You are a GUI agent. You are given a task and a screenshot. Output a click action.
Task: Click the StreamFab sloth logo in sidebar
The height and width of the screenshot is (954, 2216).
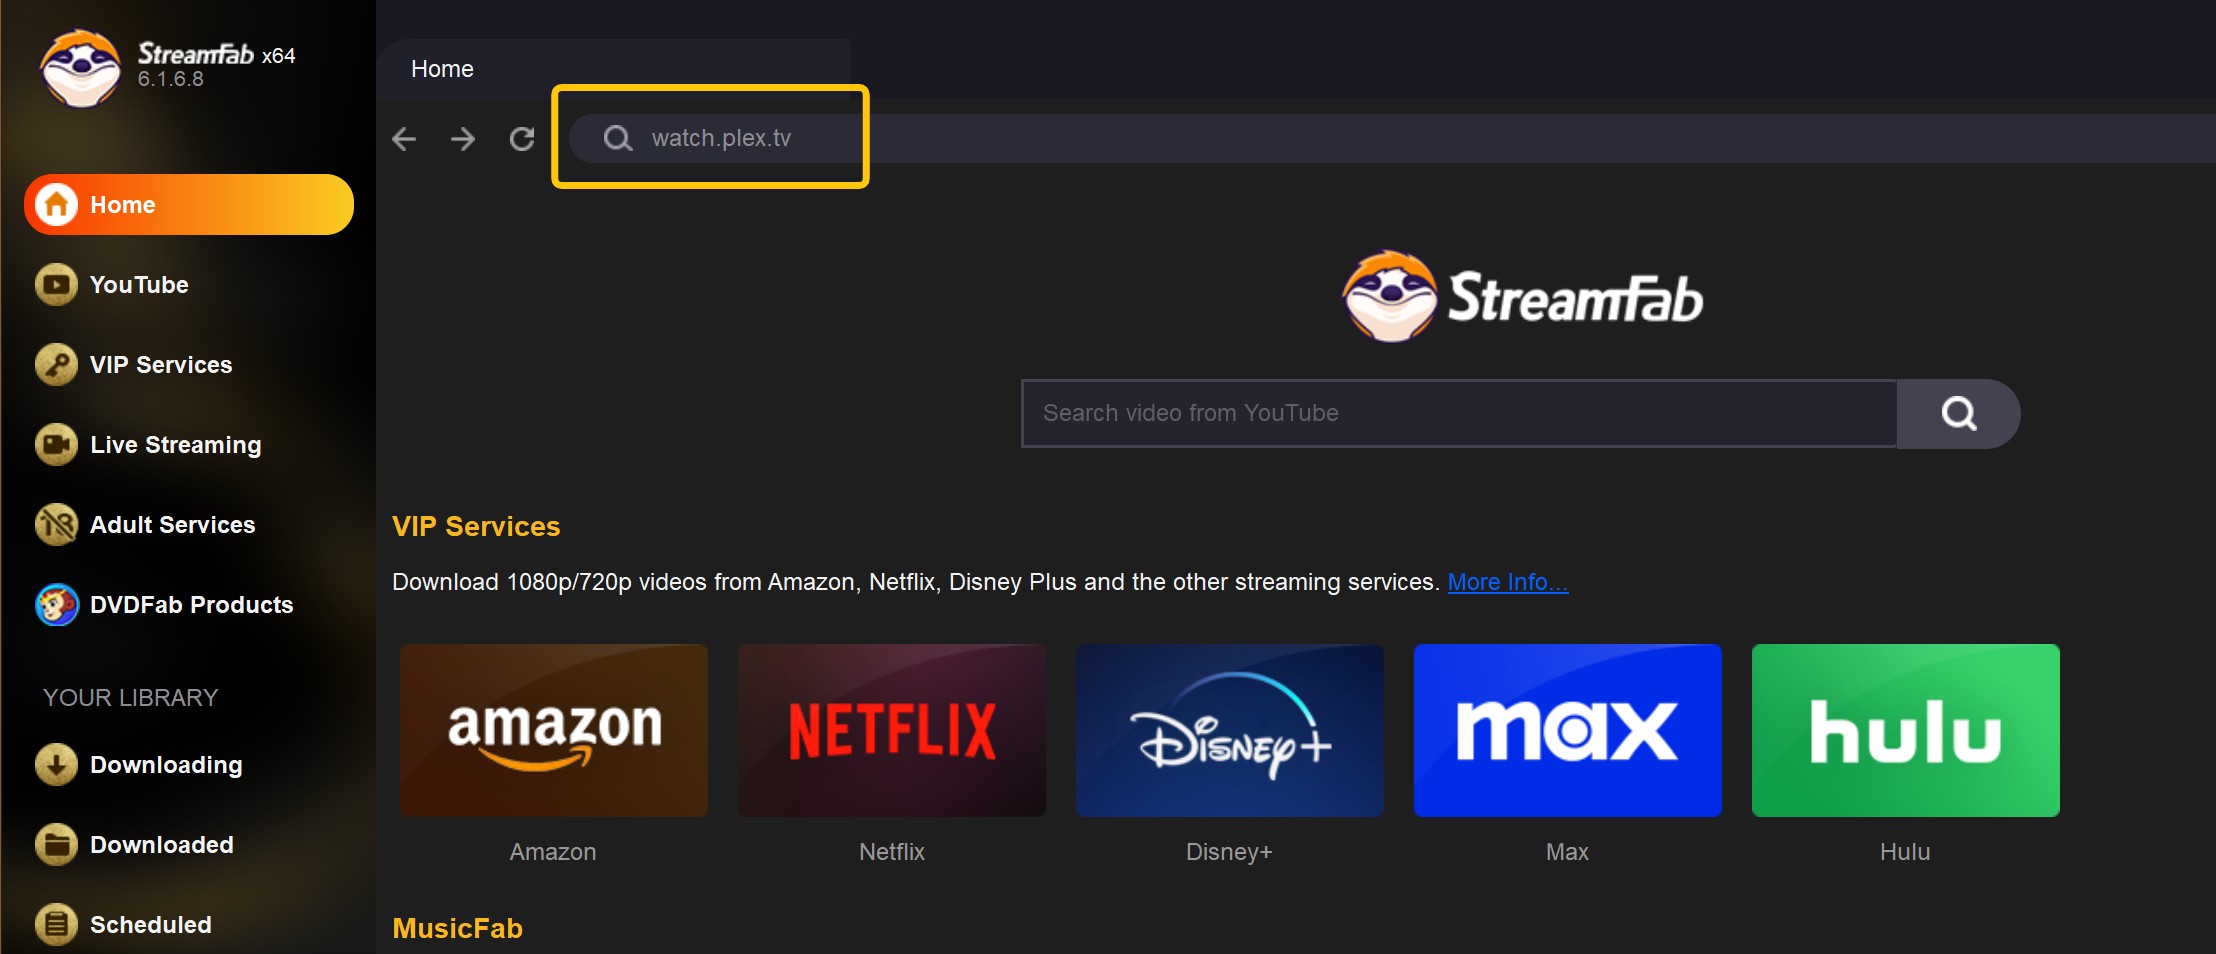click(x=80, y=68)
